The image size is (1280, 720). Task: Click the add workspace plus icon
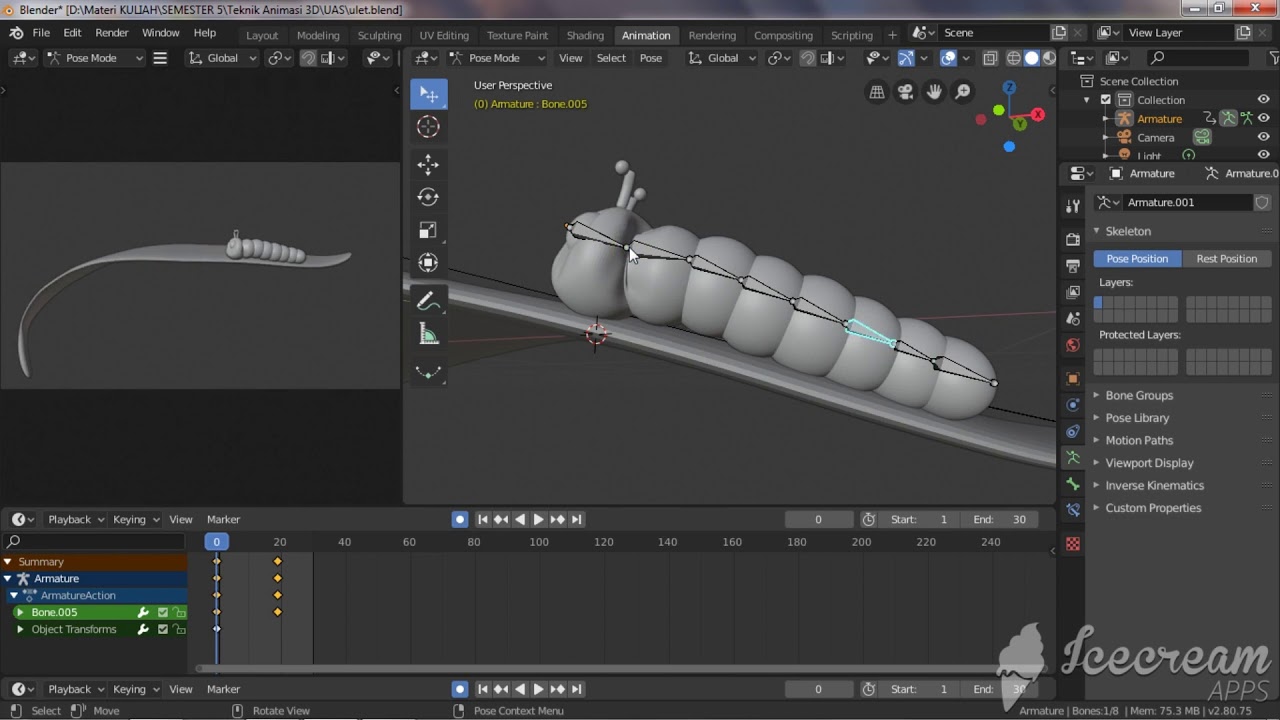pyautogui.click(x=892, y=35)
